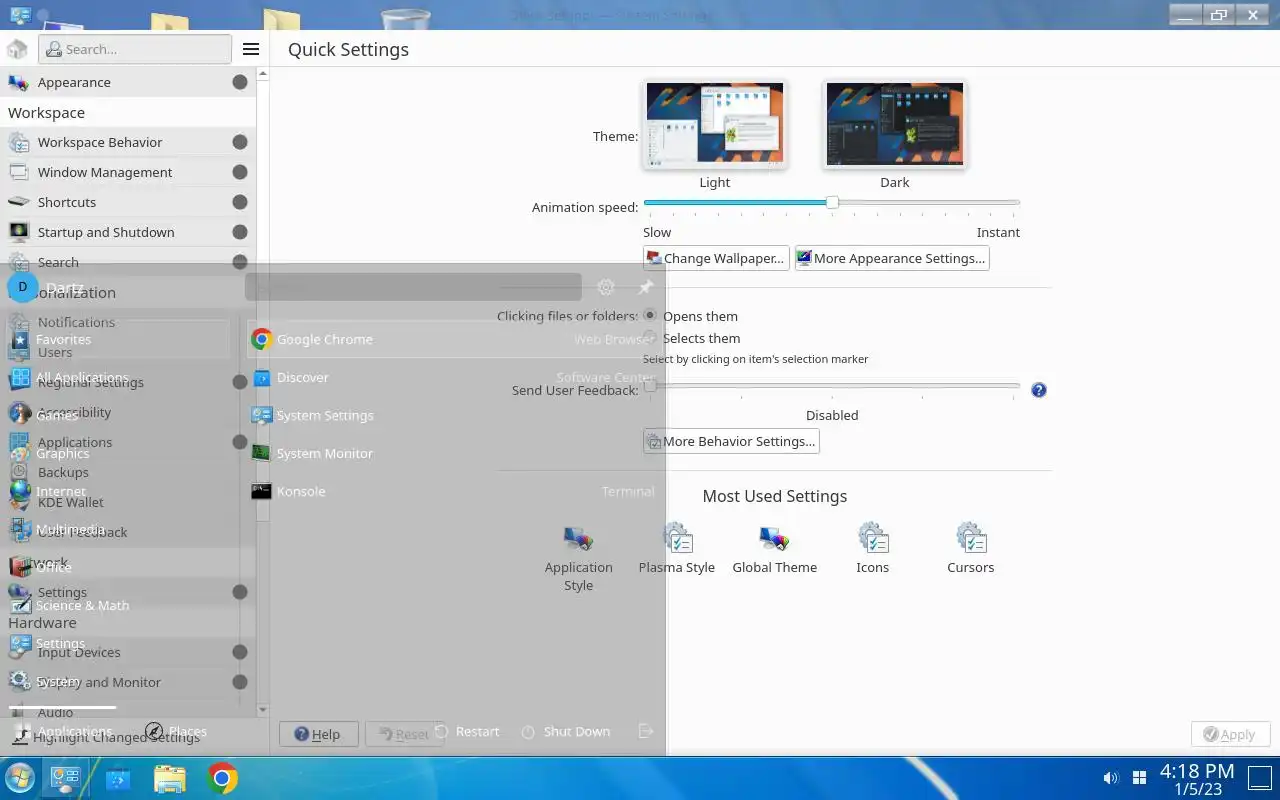Open Startup and Shutdown settings

coord(128,232)
